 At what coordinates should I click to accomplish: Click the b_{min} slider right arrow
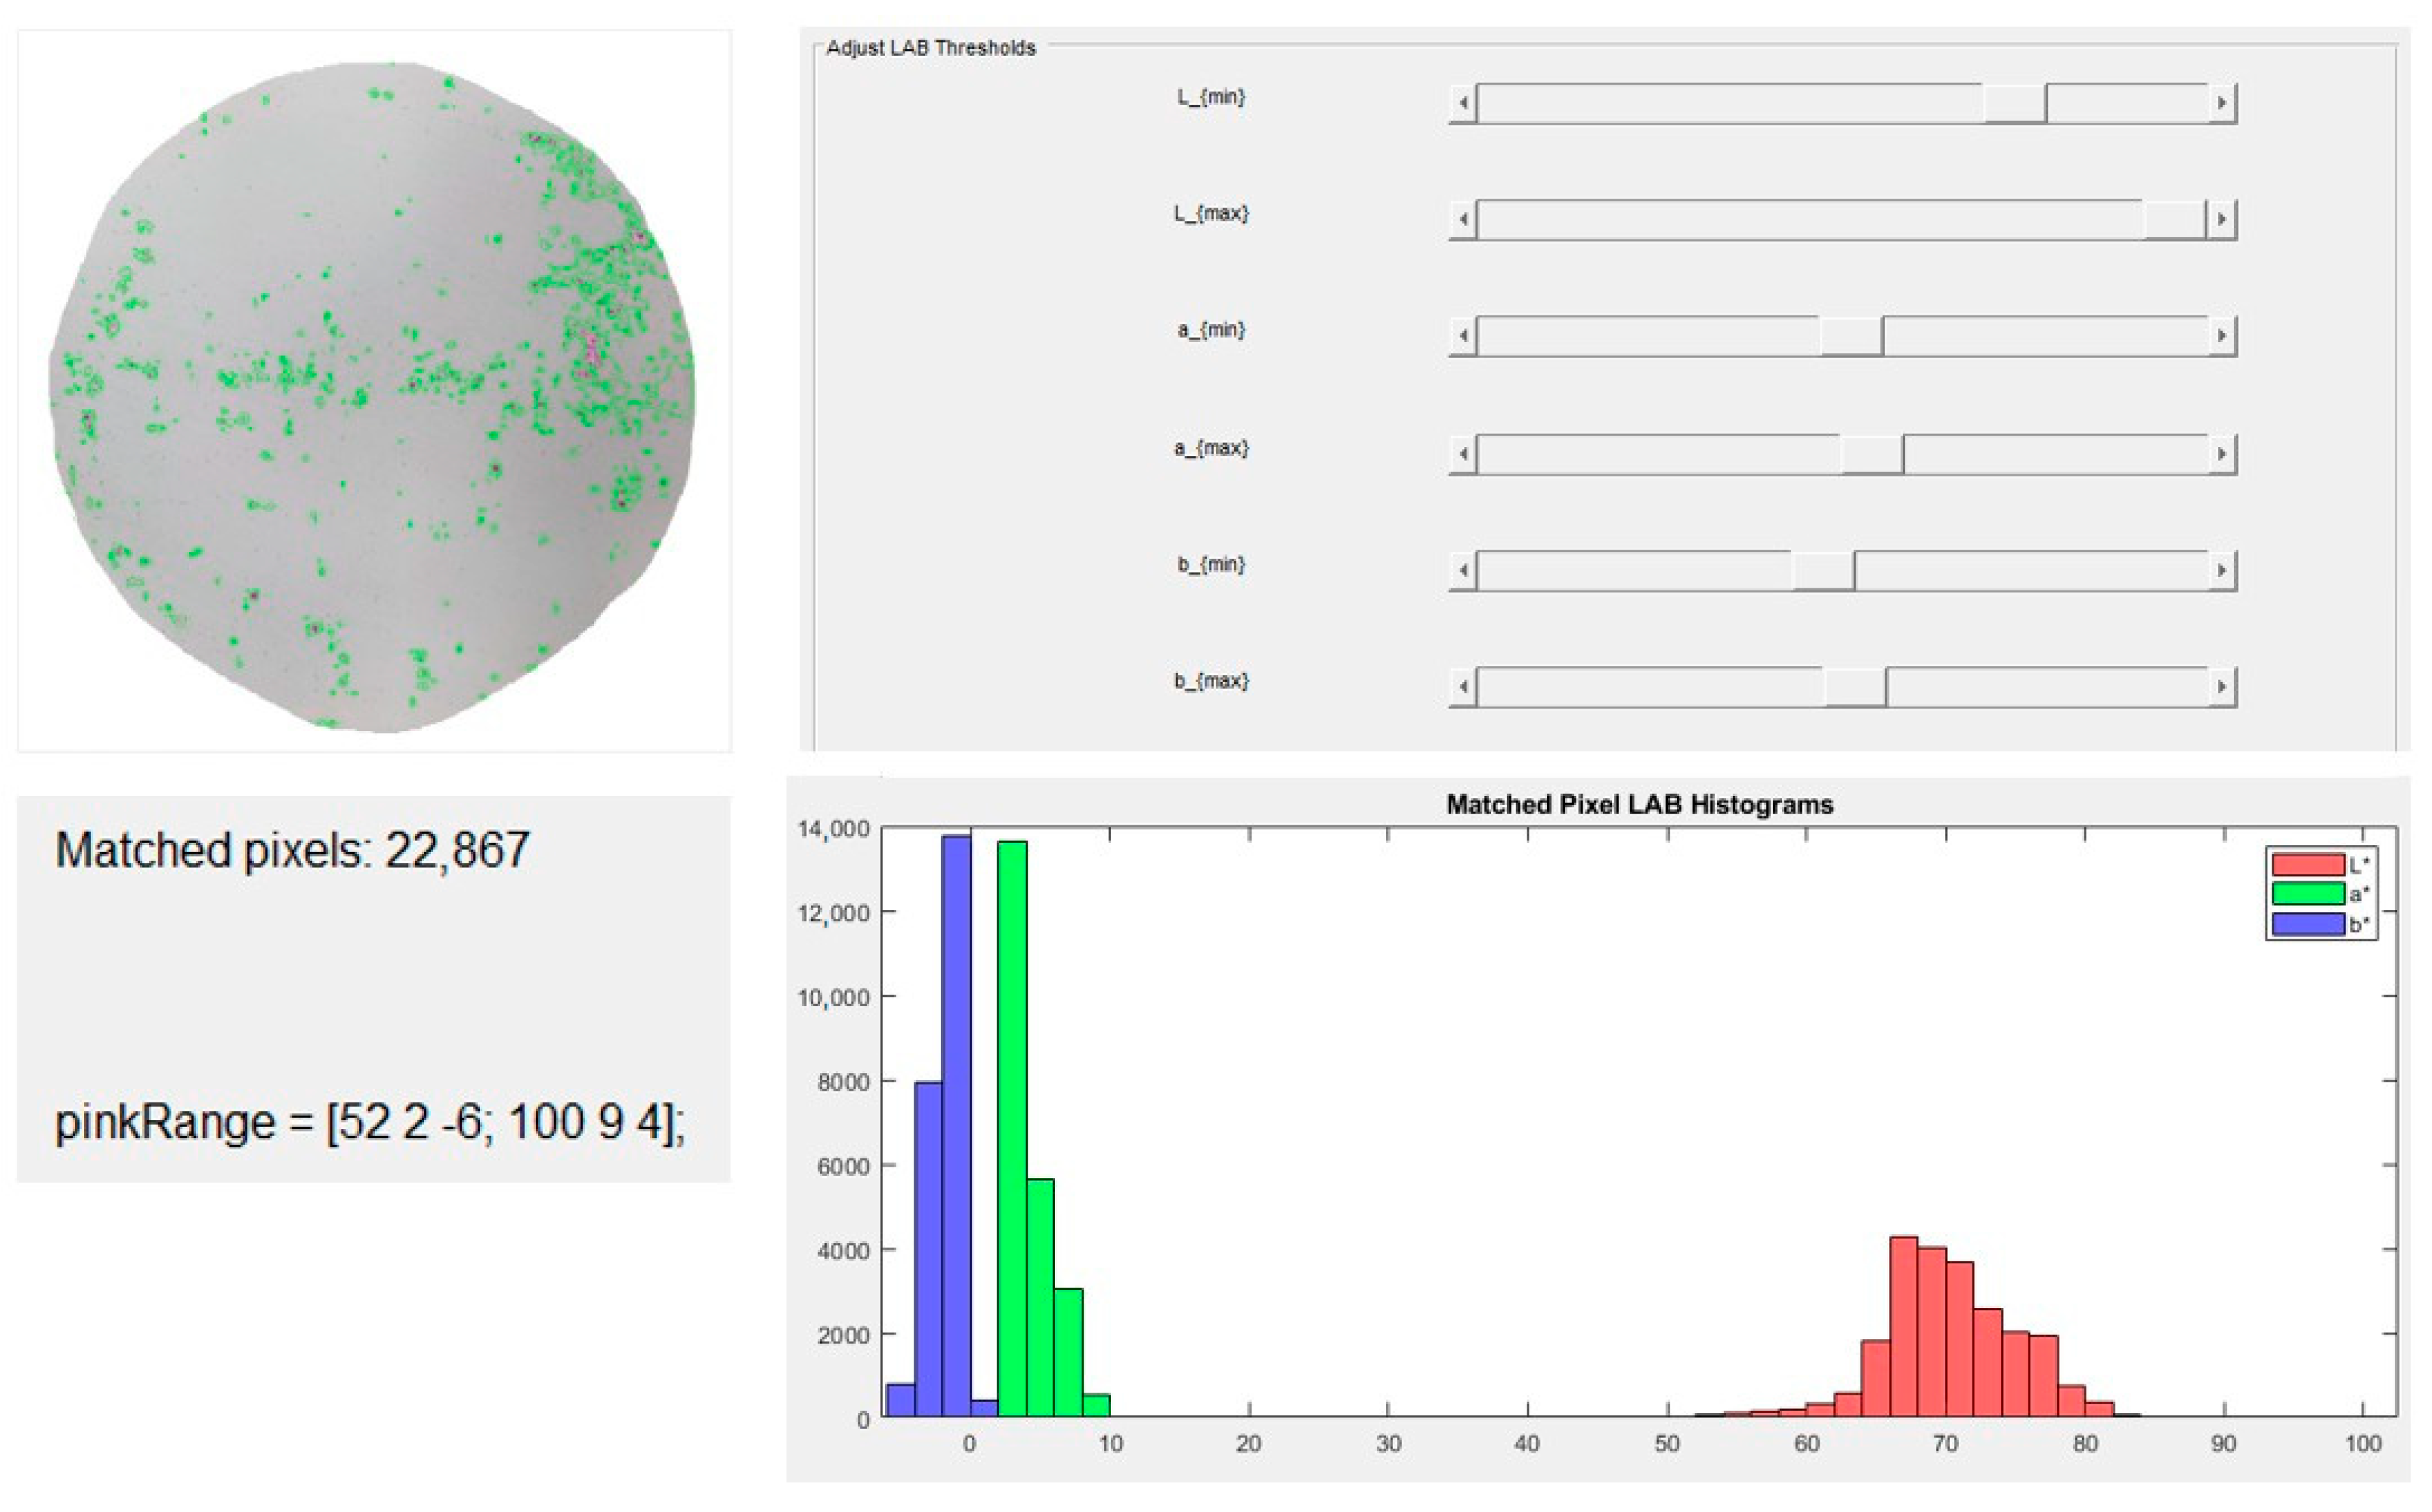[x=2221, y=570]
